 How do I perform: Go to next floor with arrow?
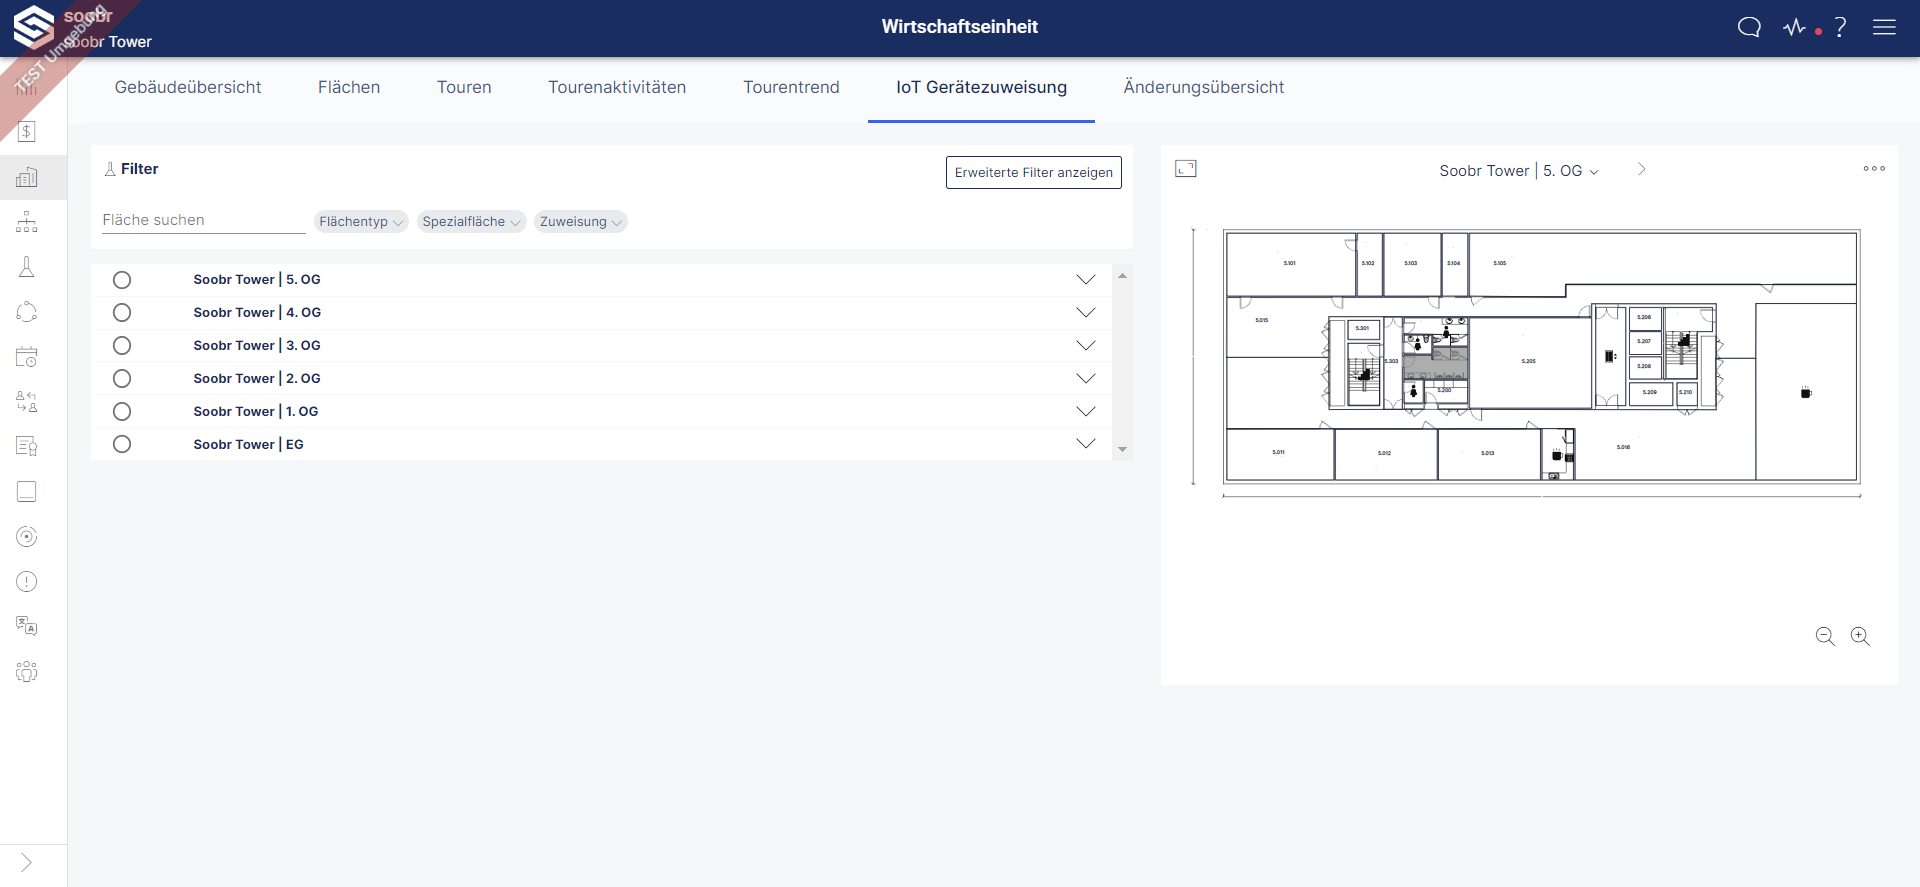[1641, 169]
